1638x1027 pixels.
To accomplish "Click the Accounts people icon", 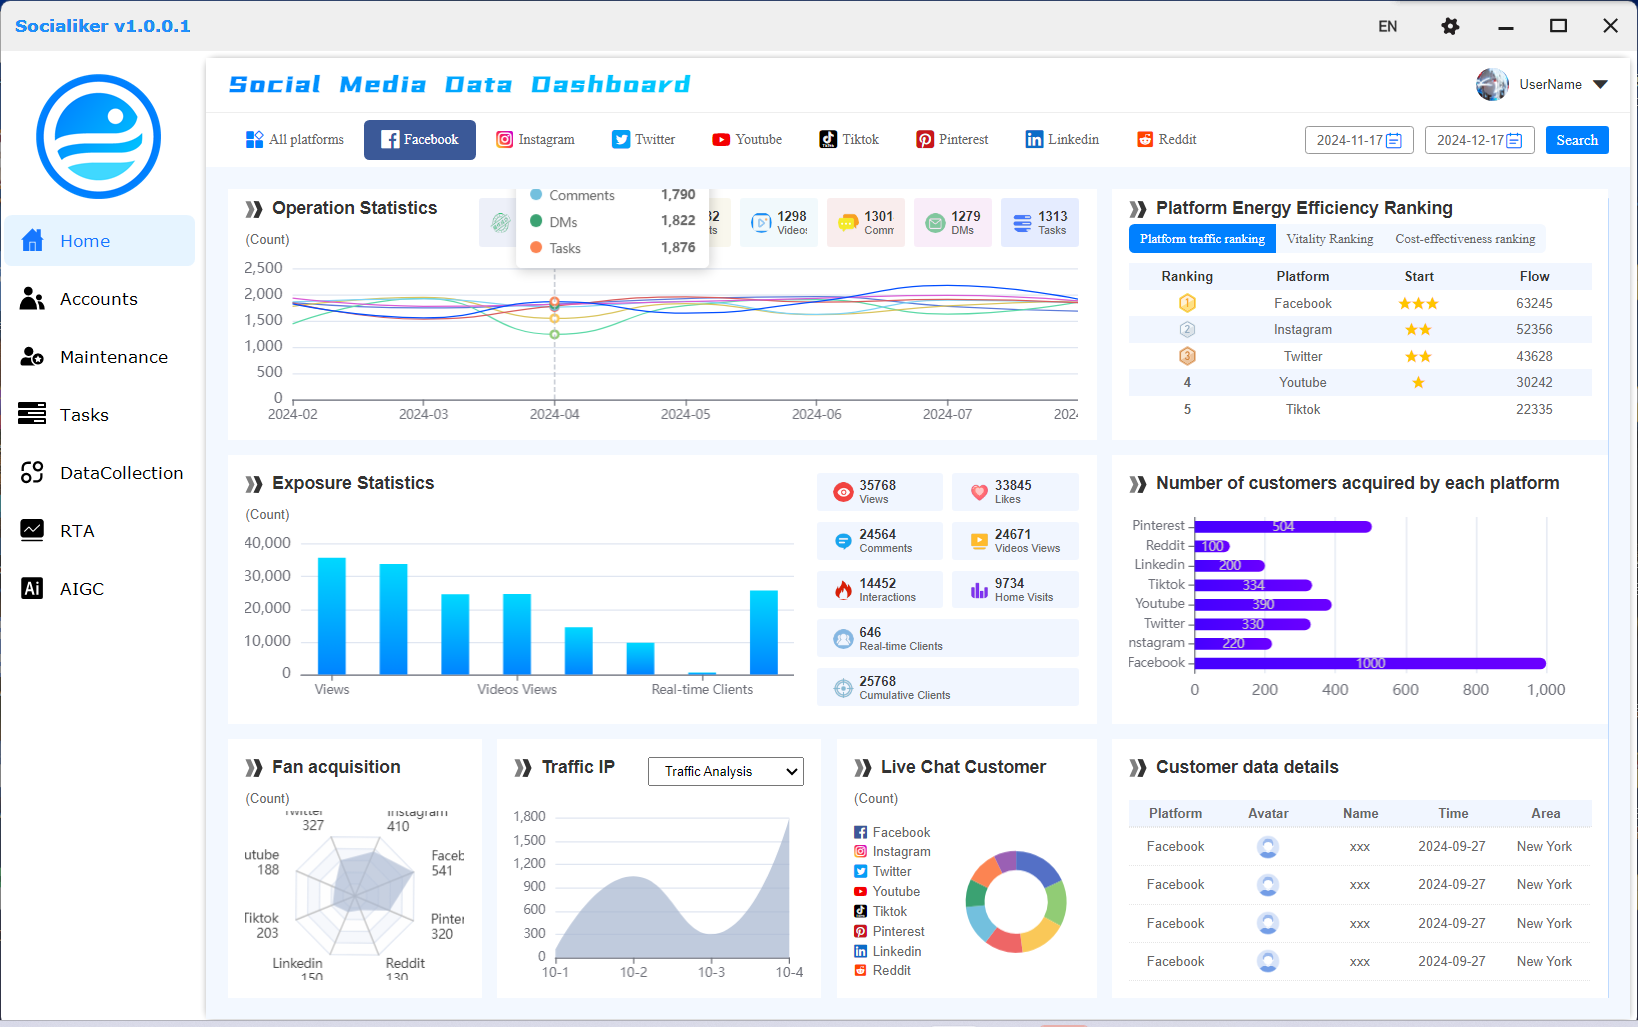I will (x=32, y=298).
